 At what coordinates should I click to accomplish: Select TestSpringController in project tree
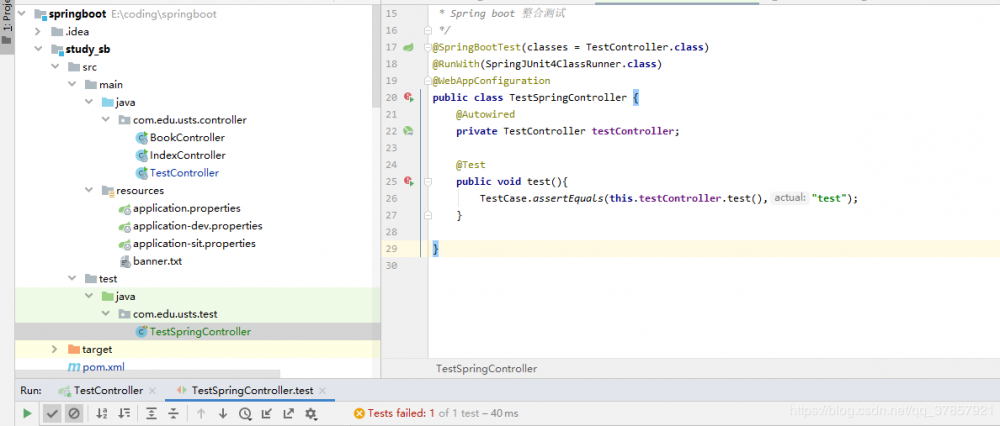200,332
